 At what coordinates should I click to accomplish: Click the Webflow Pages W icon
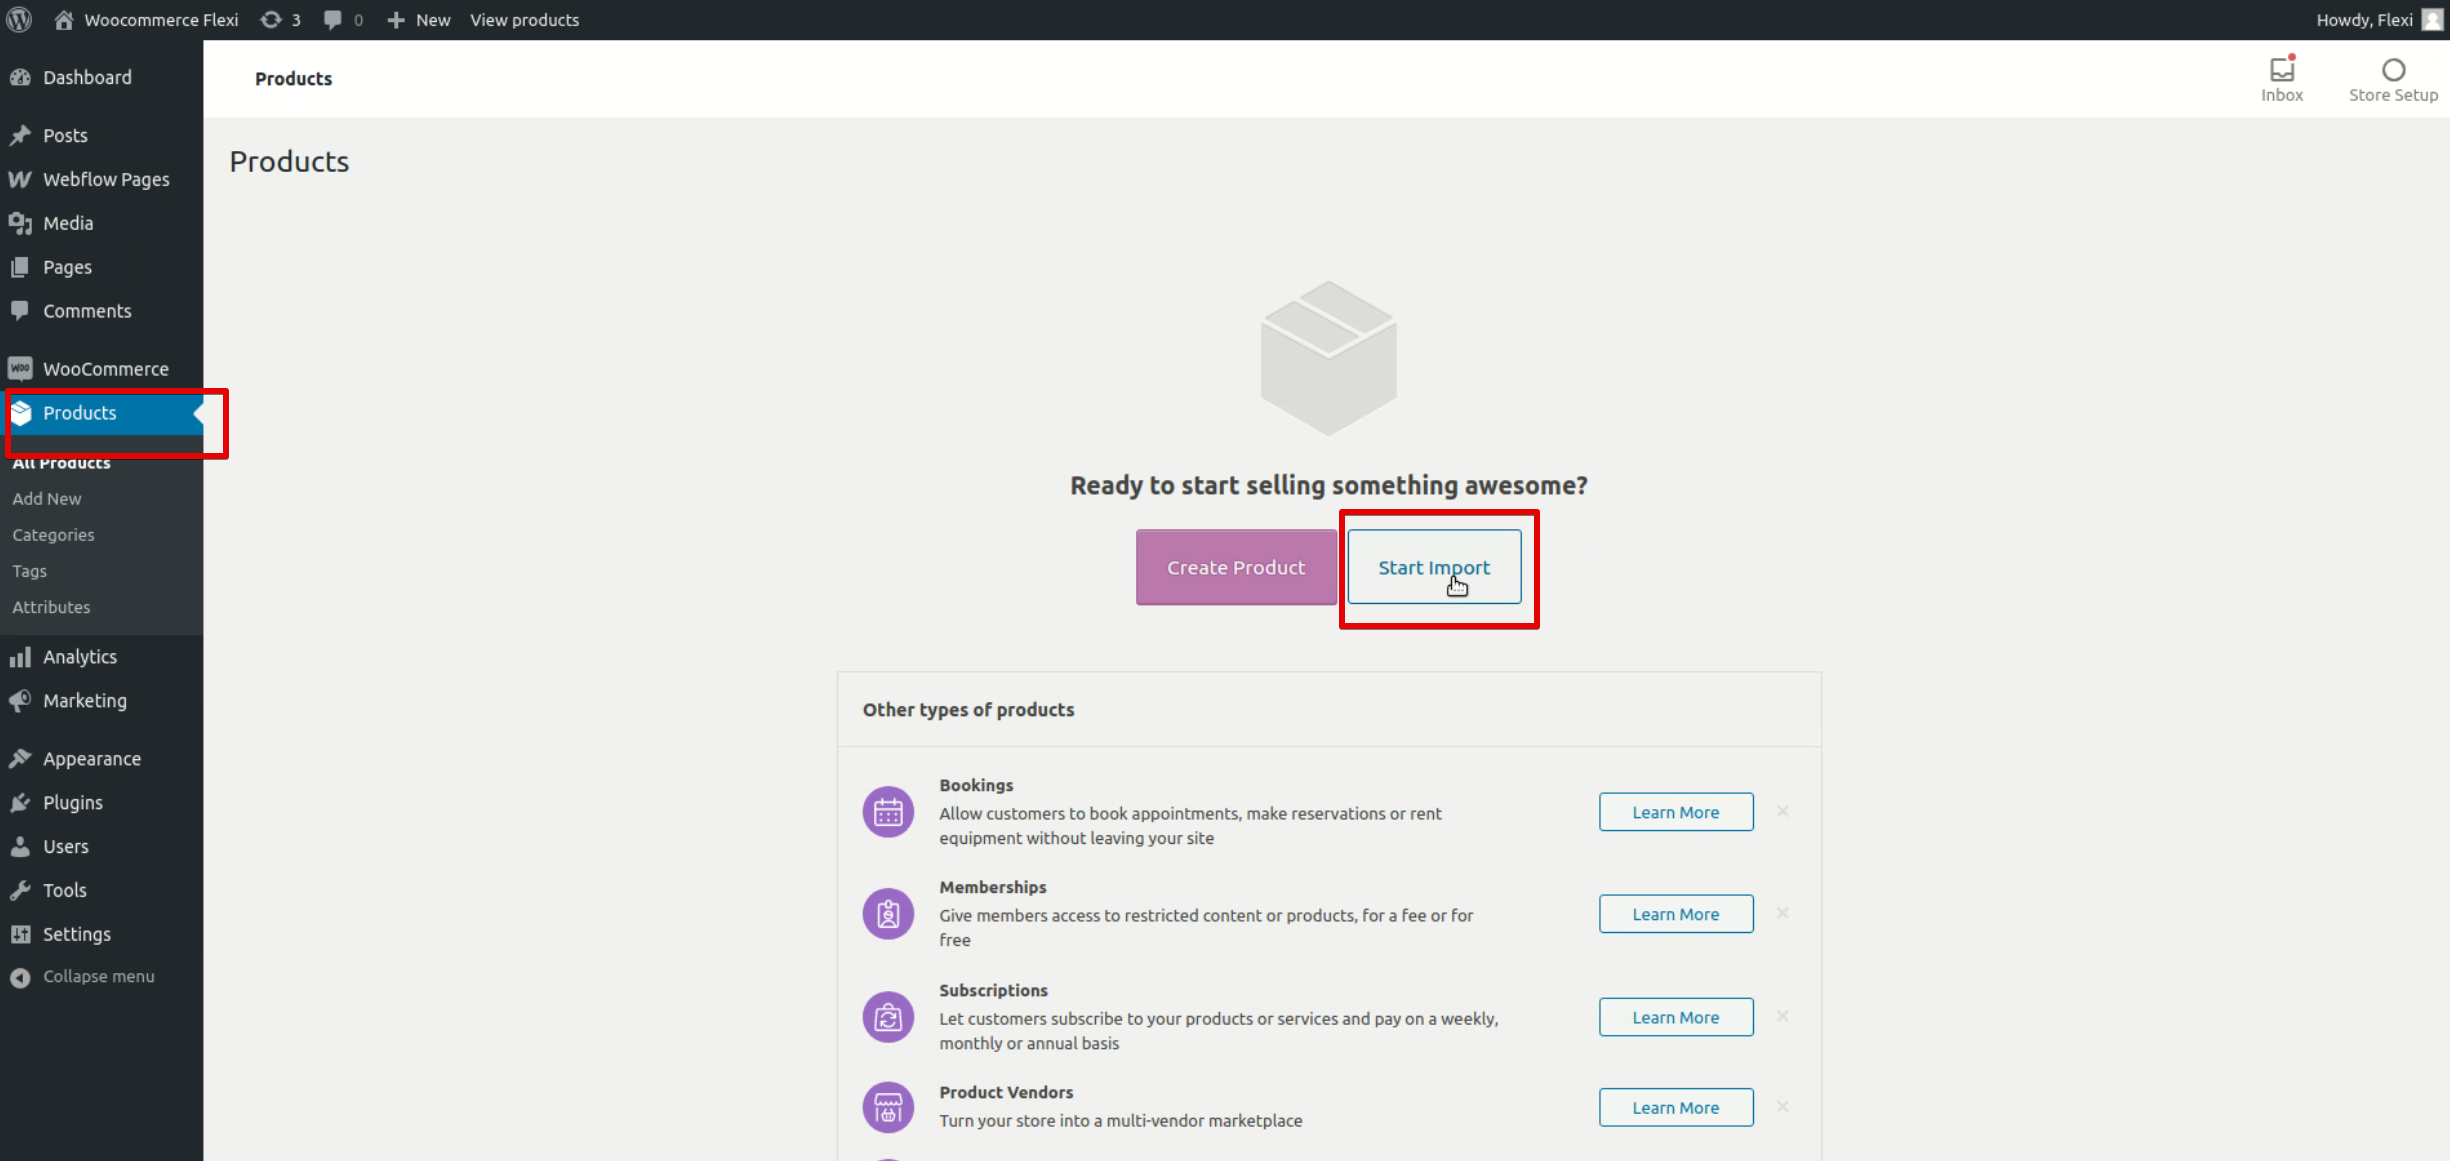pyautogui.click(x=20, y=179)
